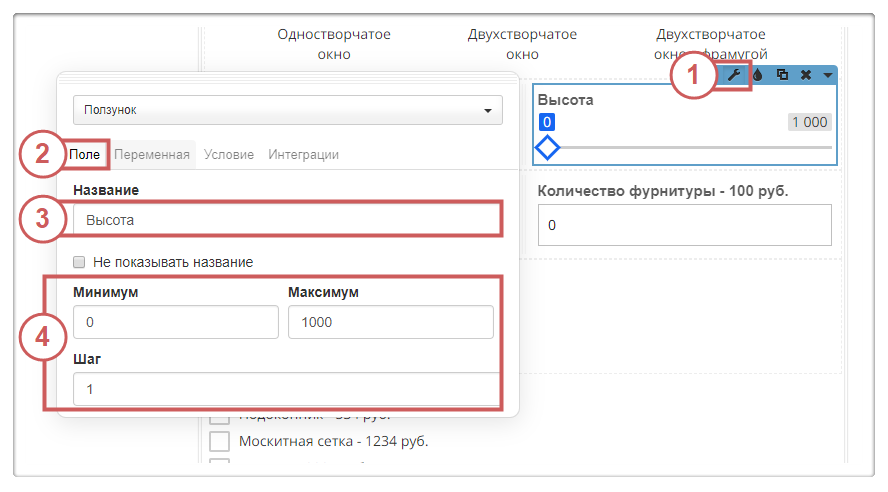Click the Максимум input field

(390, 323)
